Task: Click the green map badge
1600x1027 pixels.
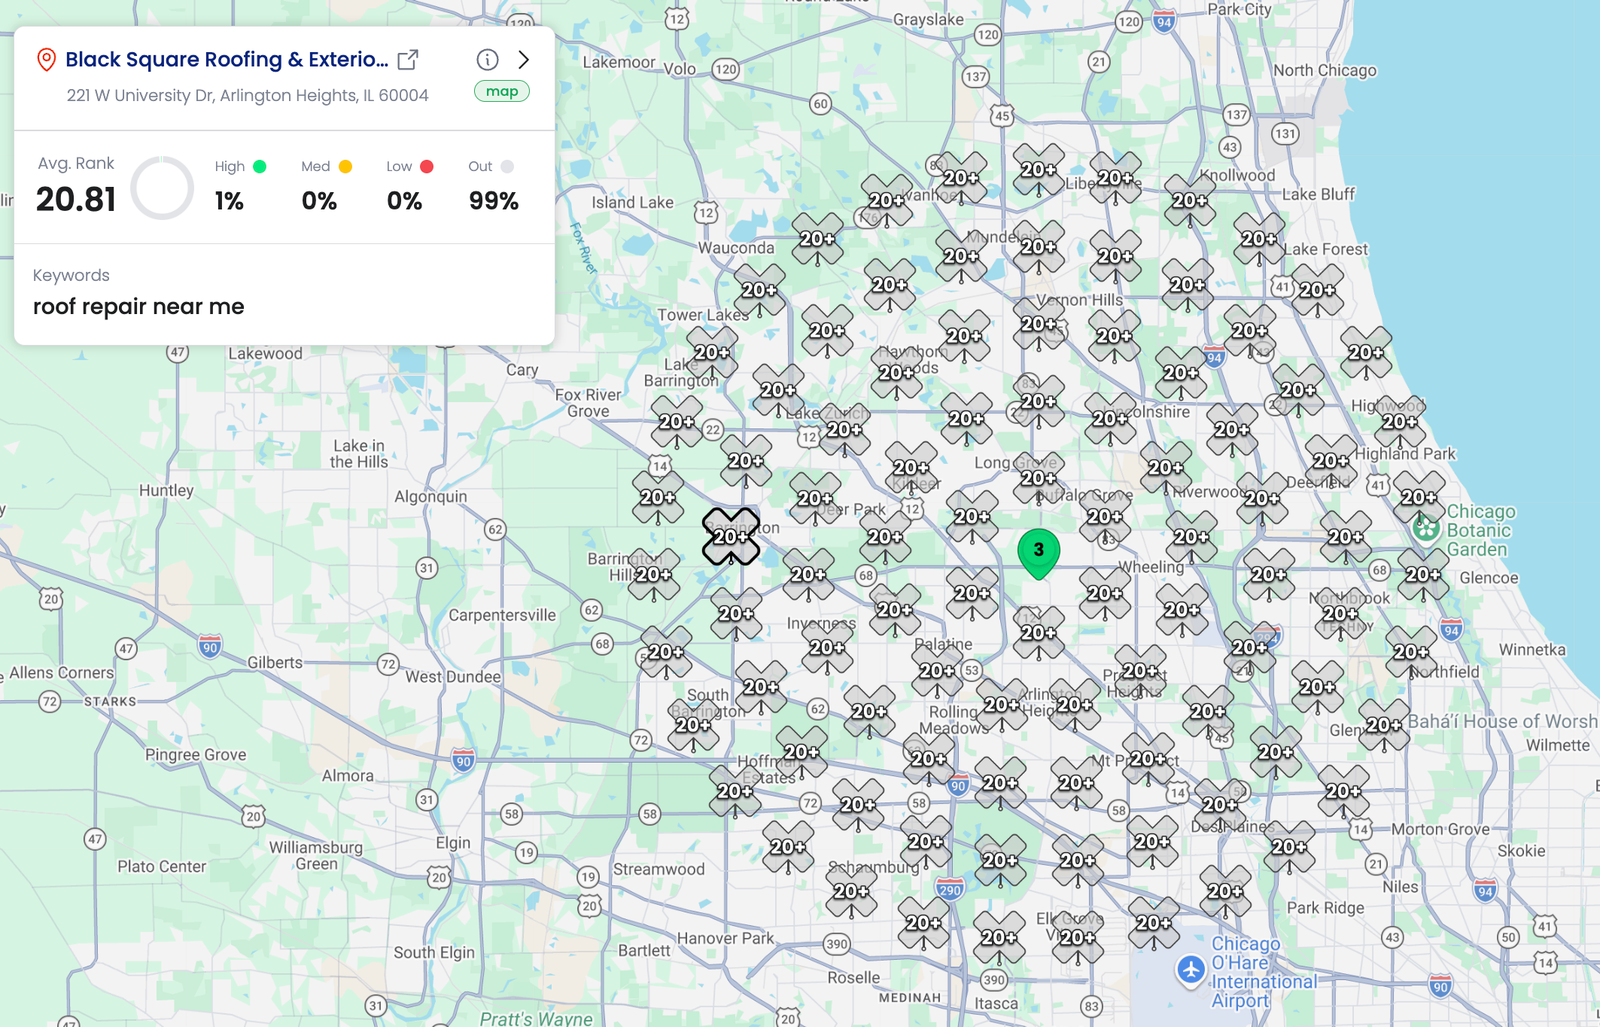Action: [x=501, y=90]
